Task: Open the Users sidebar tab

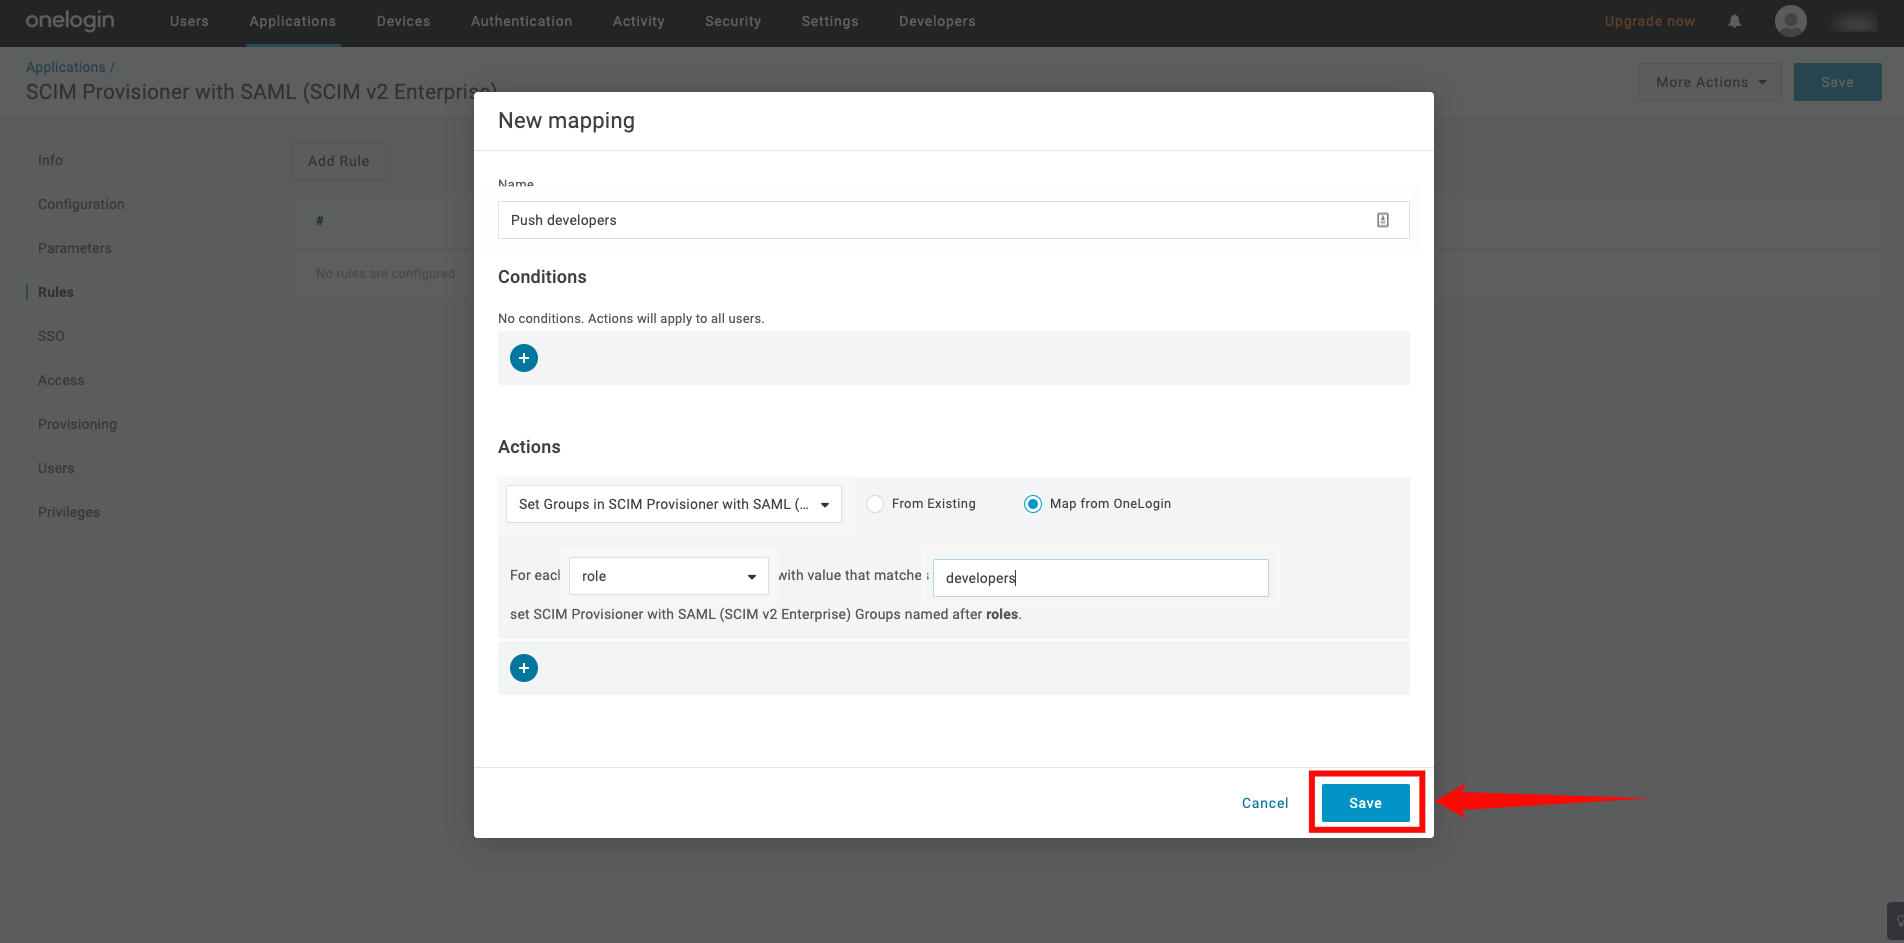Action: [56, 468]
